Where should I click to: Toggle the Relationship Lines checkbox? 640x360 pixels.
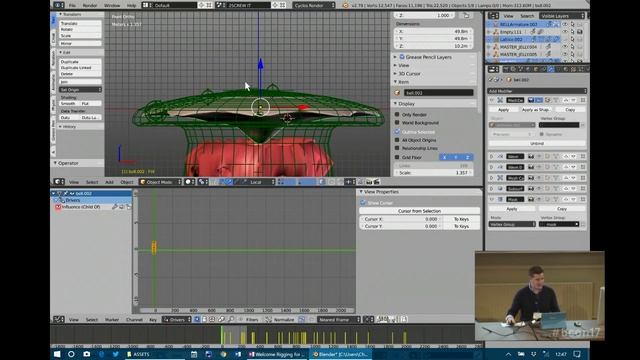pyautogui.click(x=397, y=148)
